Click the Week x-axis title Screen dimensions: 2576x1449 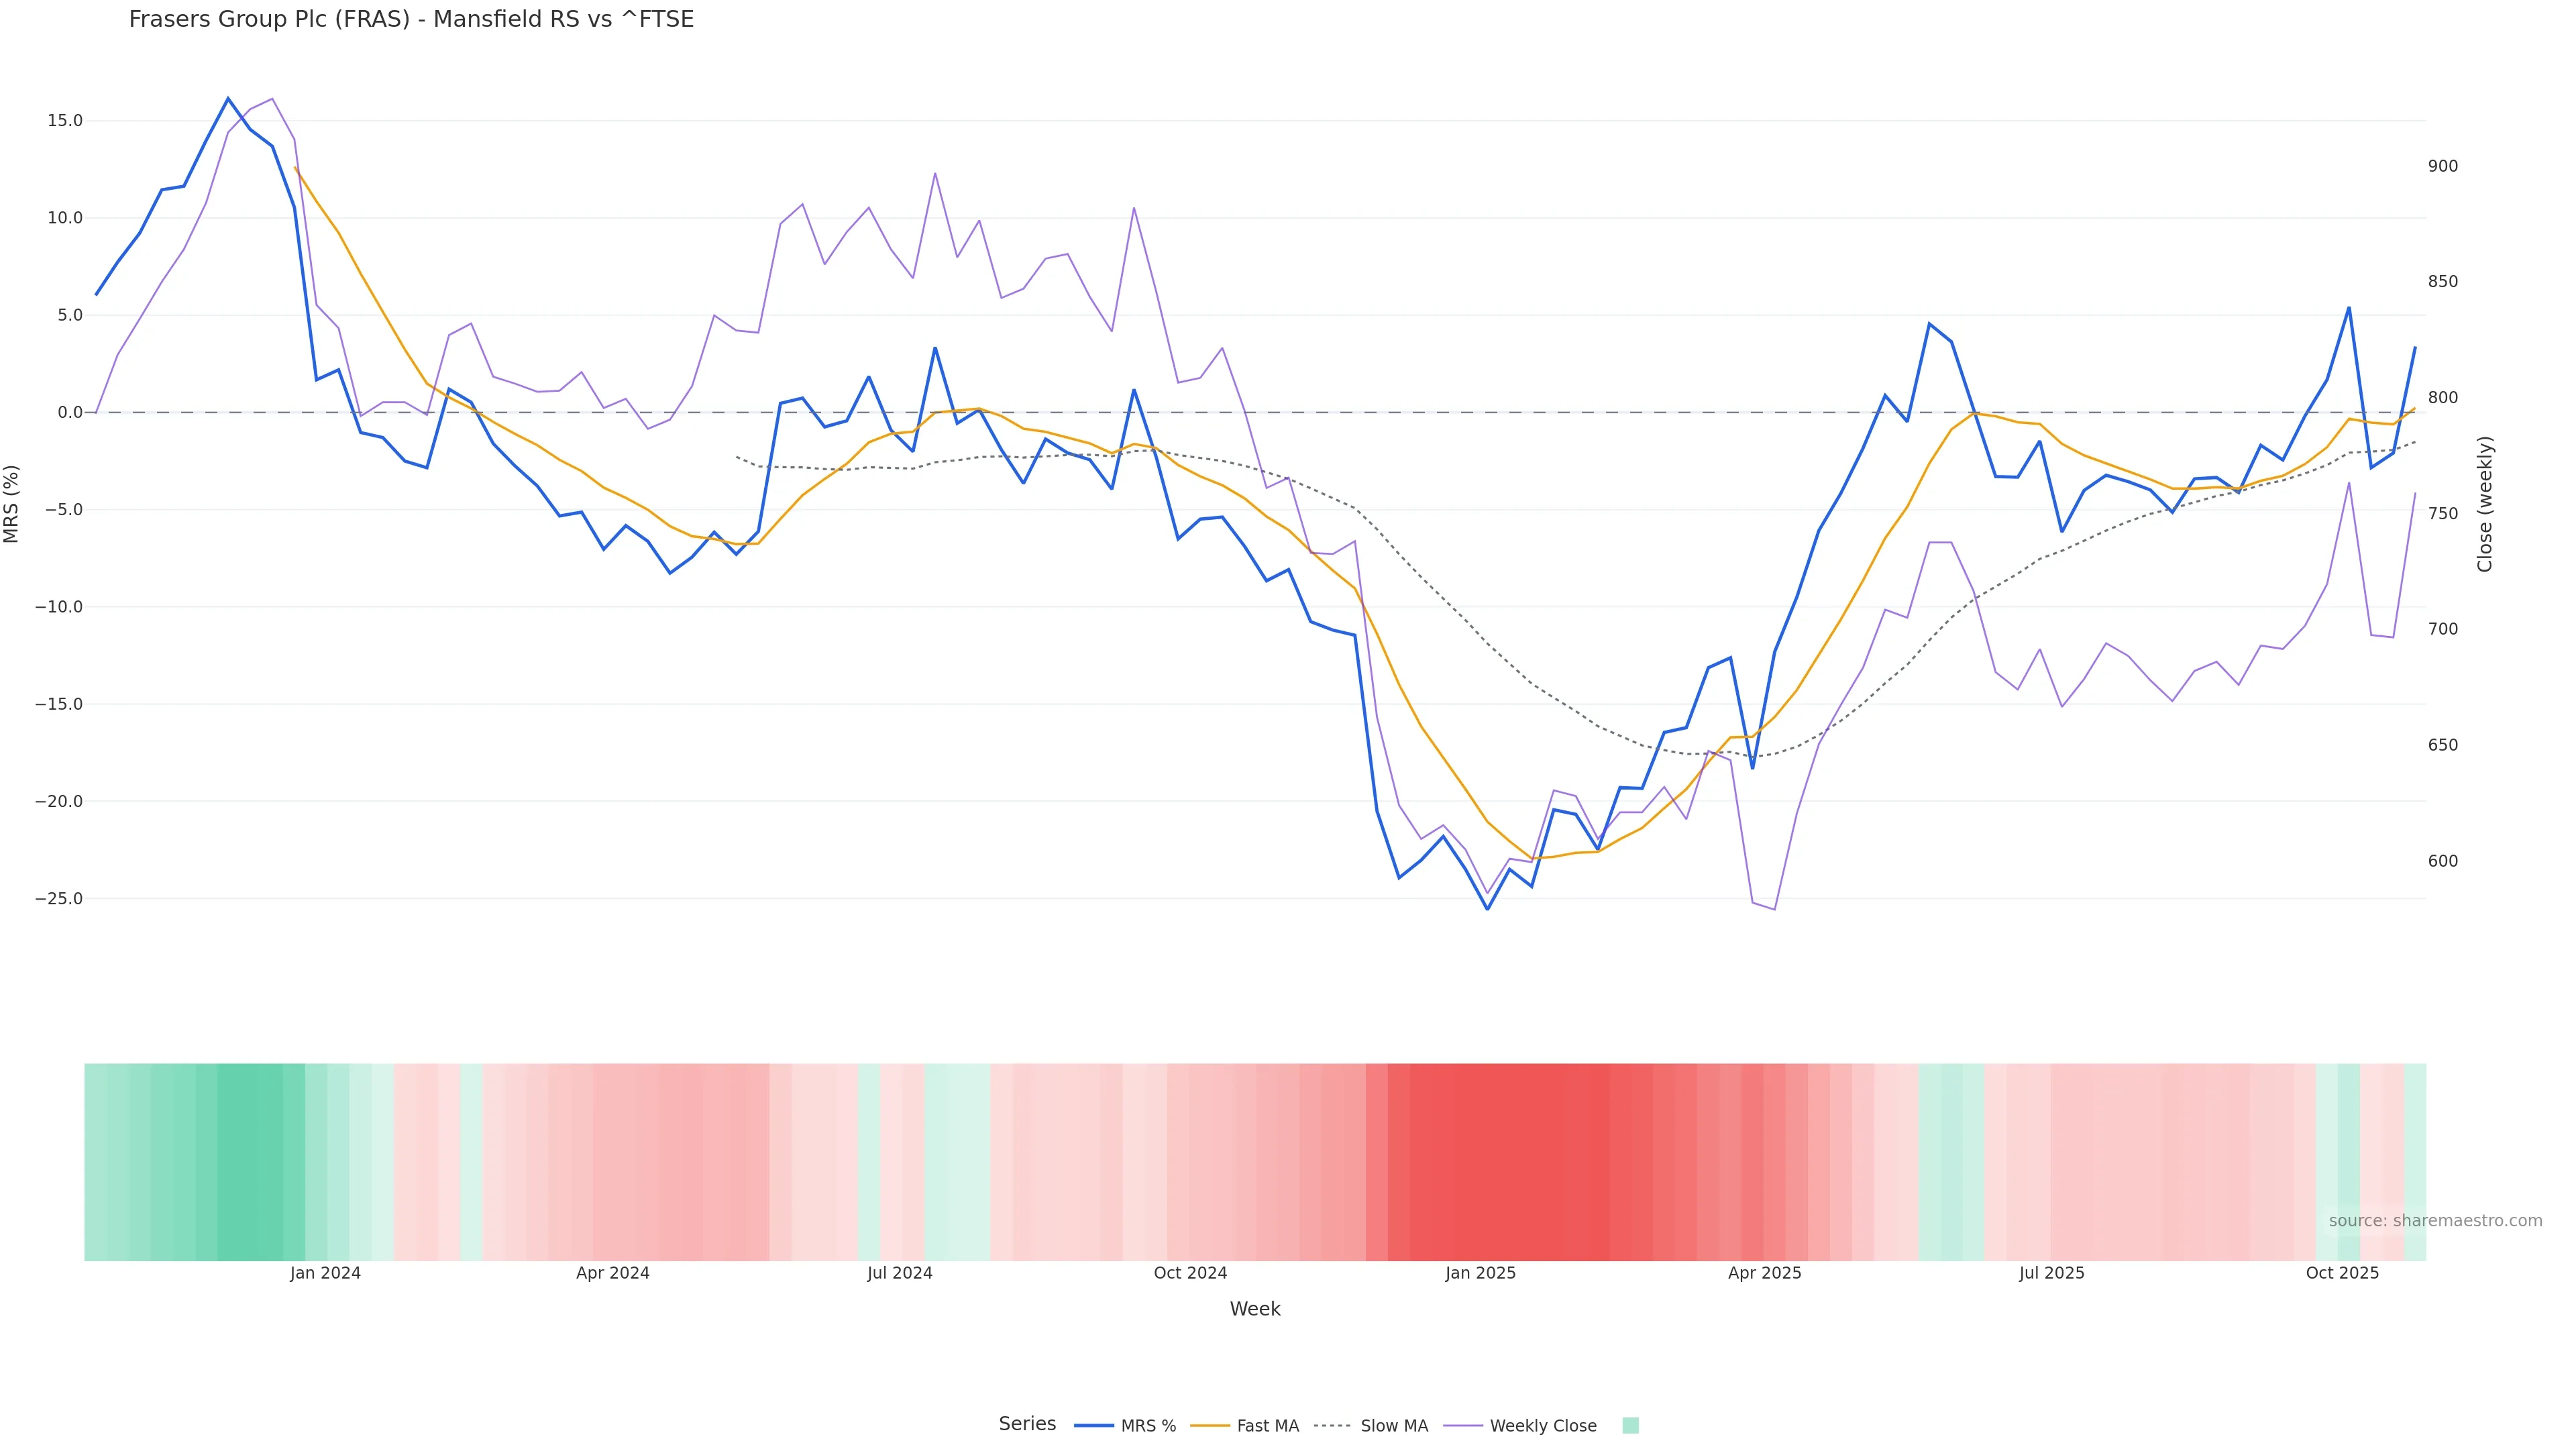[1255, 1309]
